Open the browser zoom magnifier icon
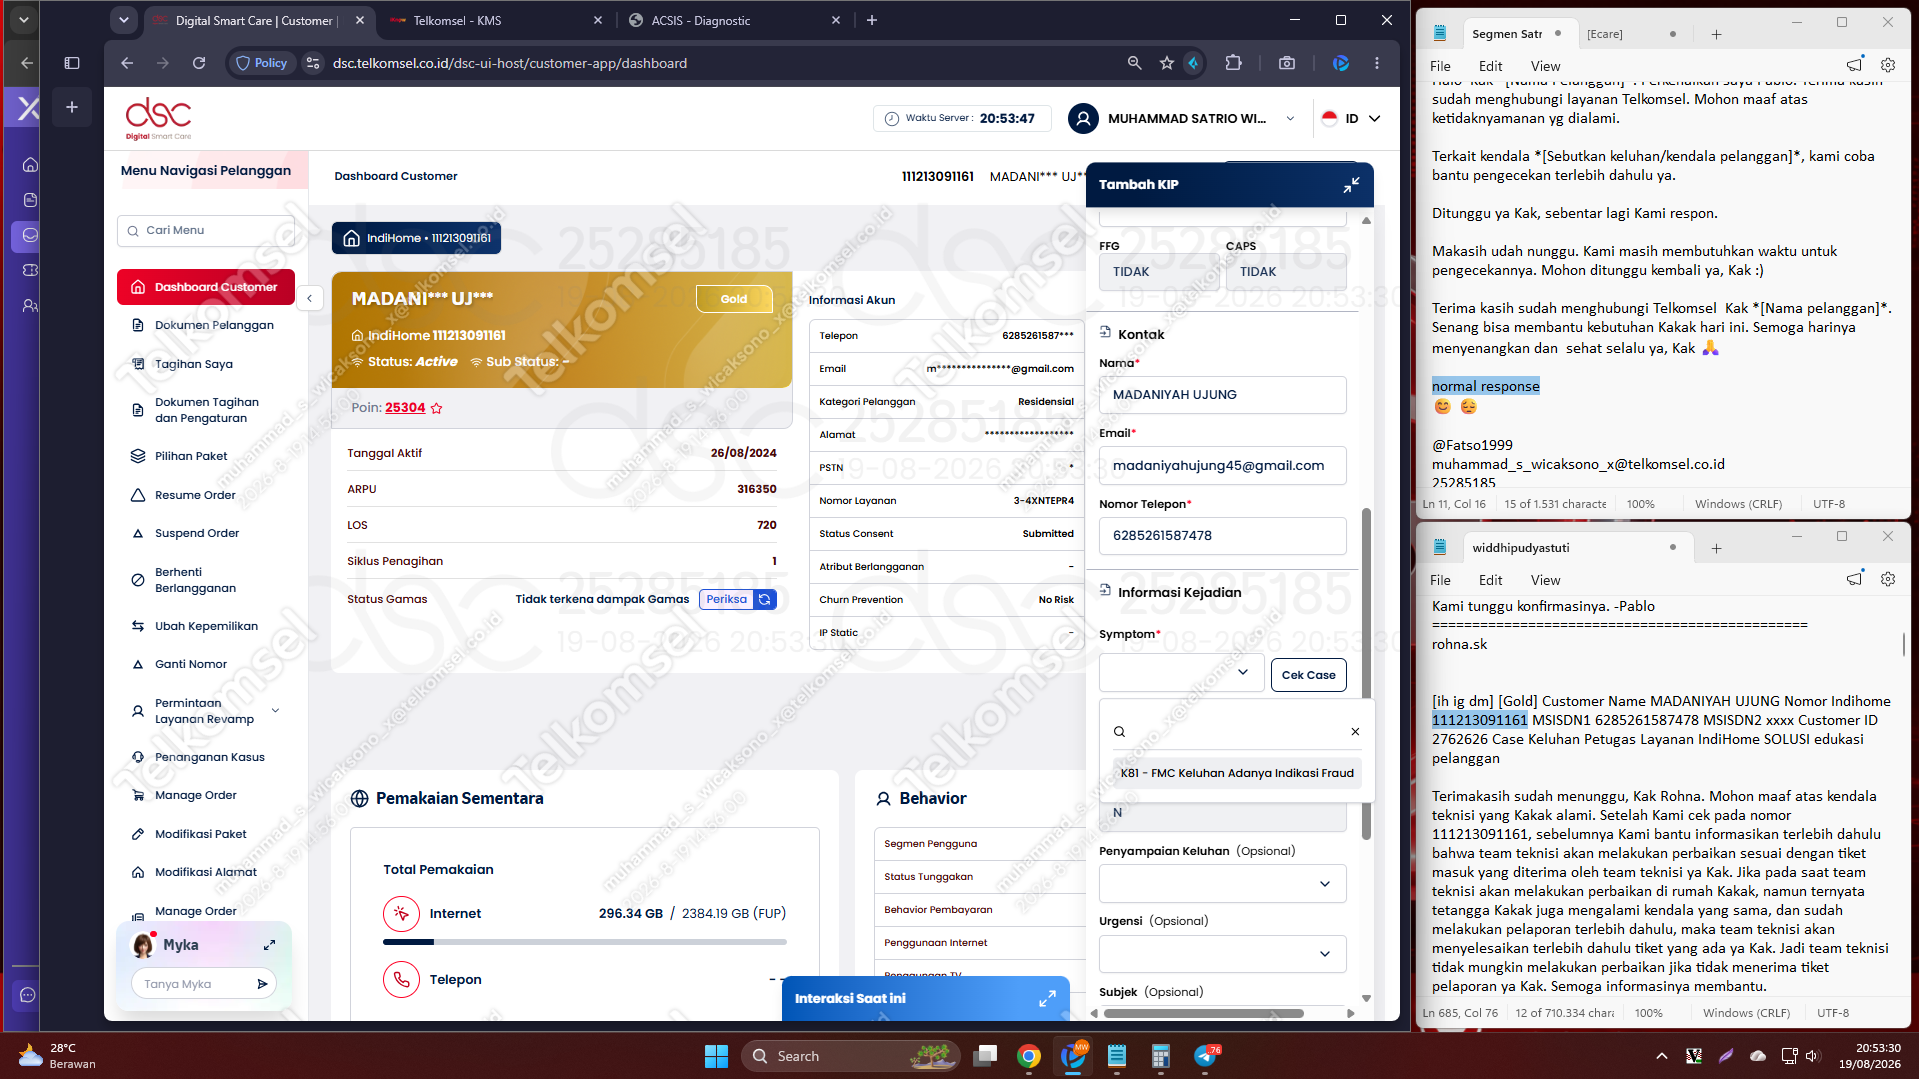This screenshot has height=1079, width=1919. click(x=1134, y=63)
